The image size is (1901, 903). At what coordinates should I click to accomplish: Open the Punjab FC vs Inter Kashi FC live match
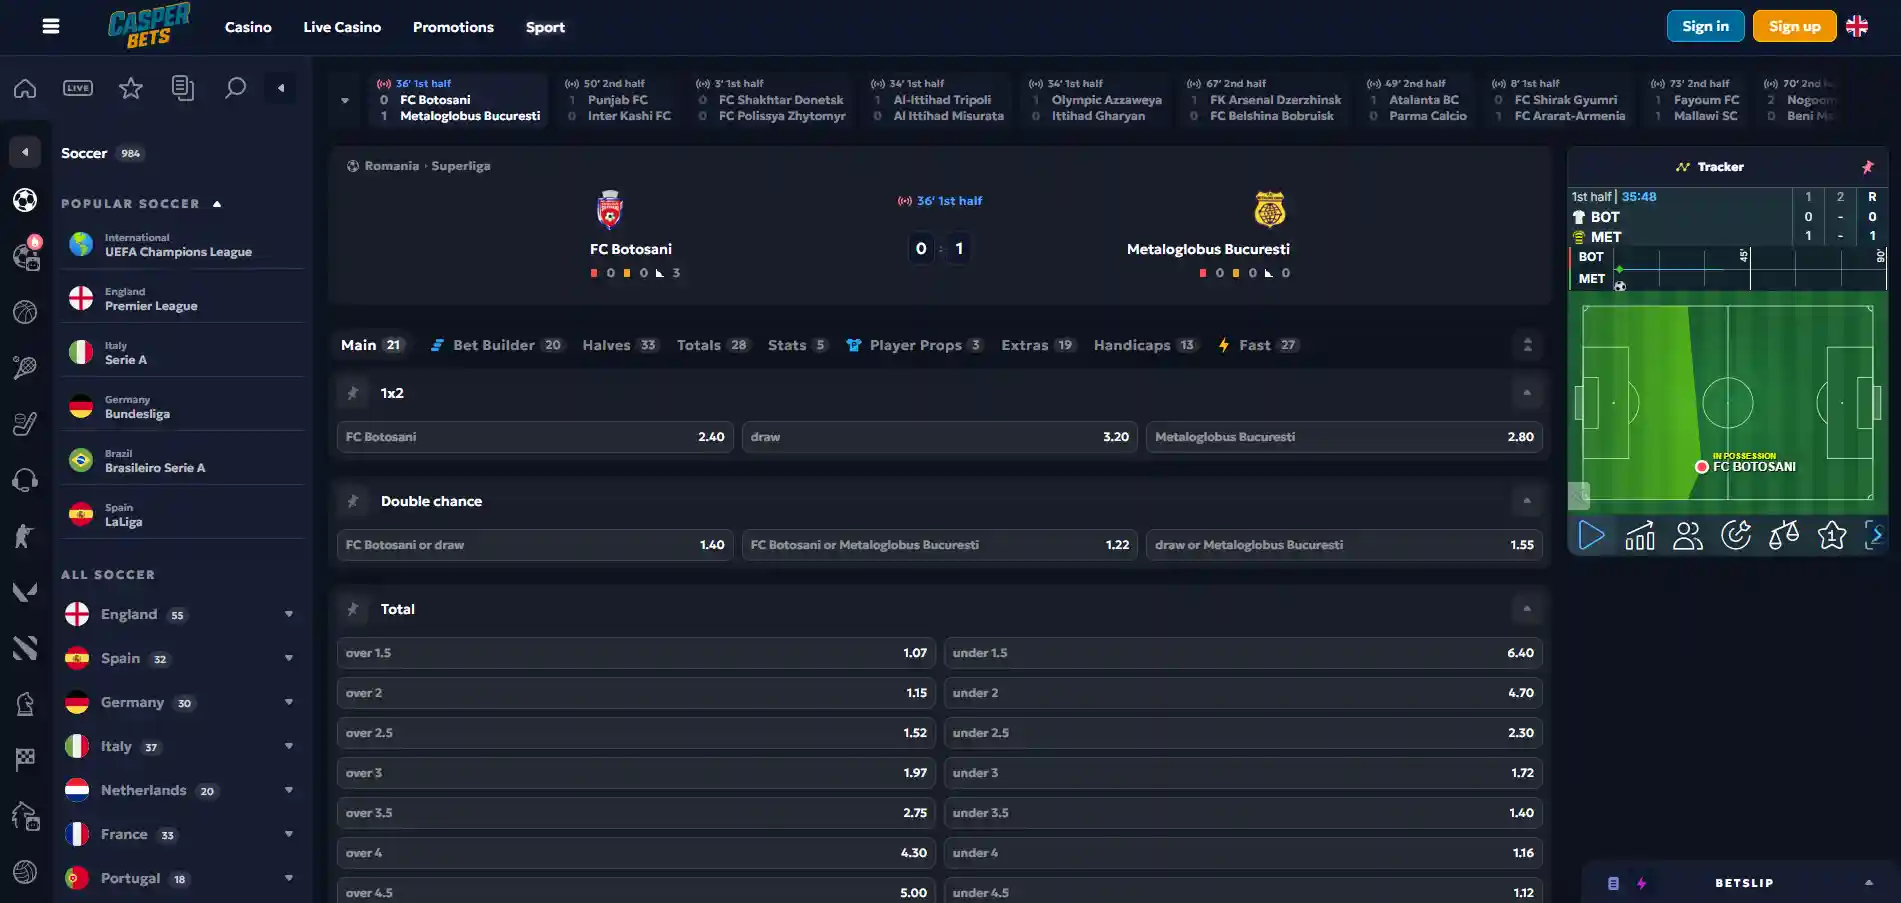[x=618, y=100]
